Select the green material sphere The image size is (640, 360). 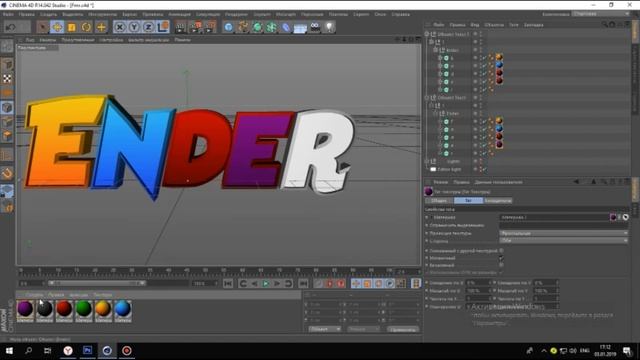[84, 309]
